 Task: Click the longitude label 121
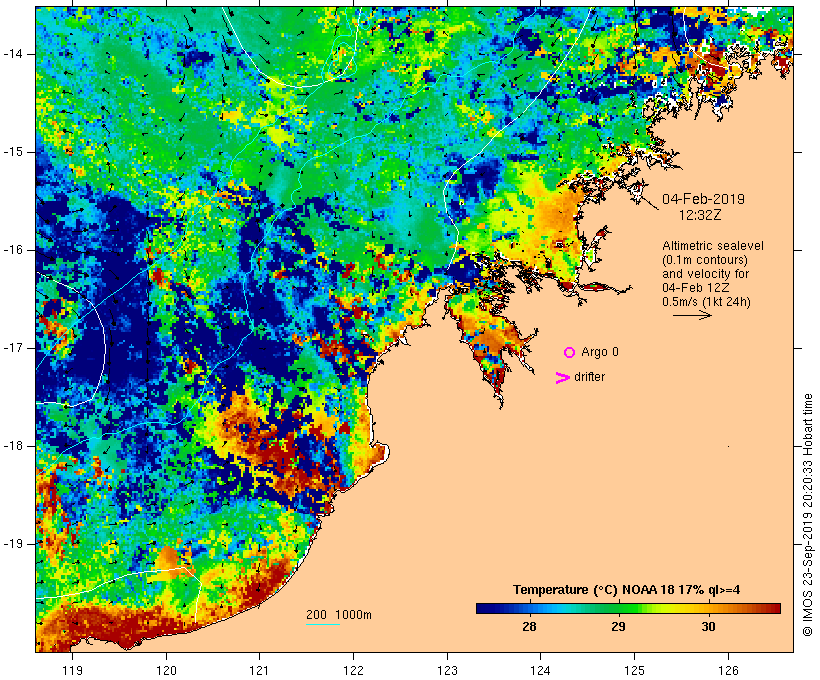tap(259, 670)
